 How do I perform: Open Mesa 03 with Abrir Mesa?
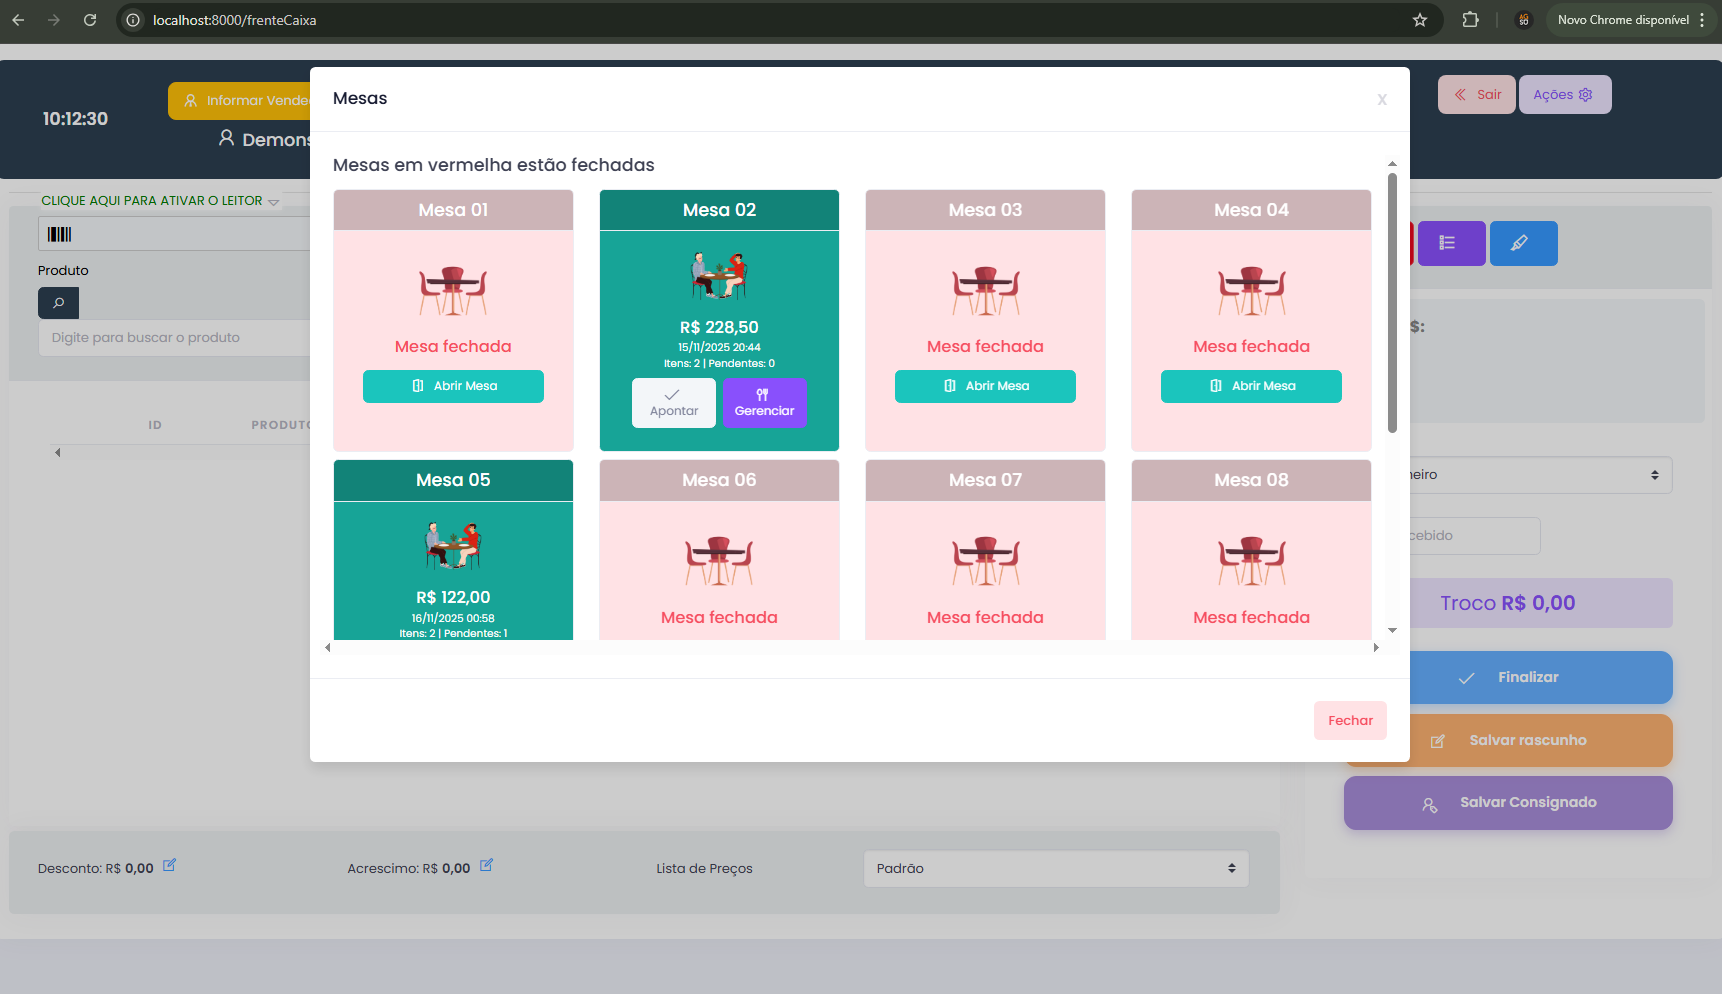click(x=985, y=386)
